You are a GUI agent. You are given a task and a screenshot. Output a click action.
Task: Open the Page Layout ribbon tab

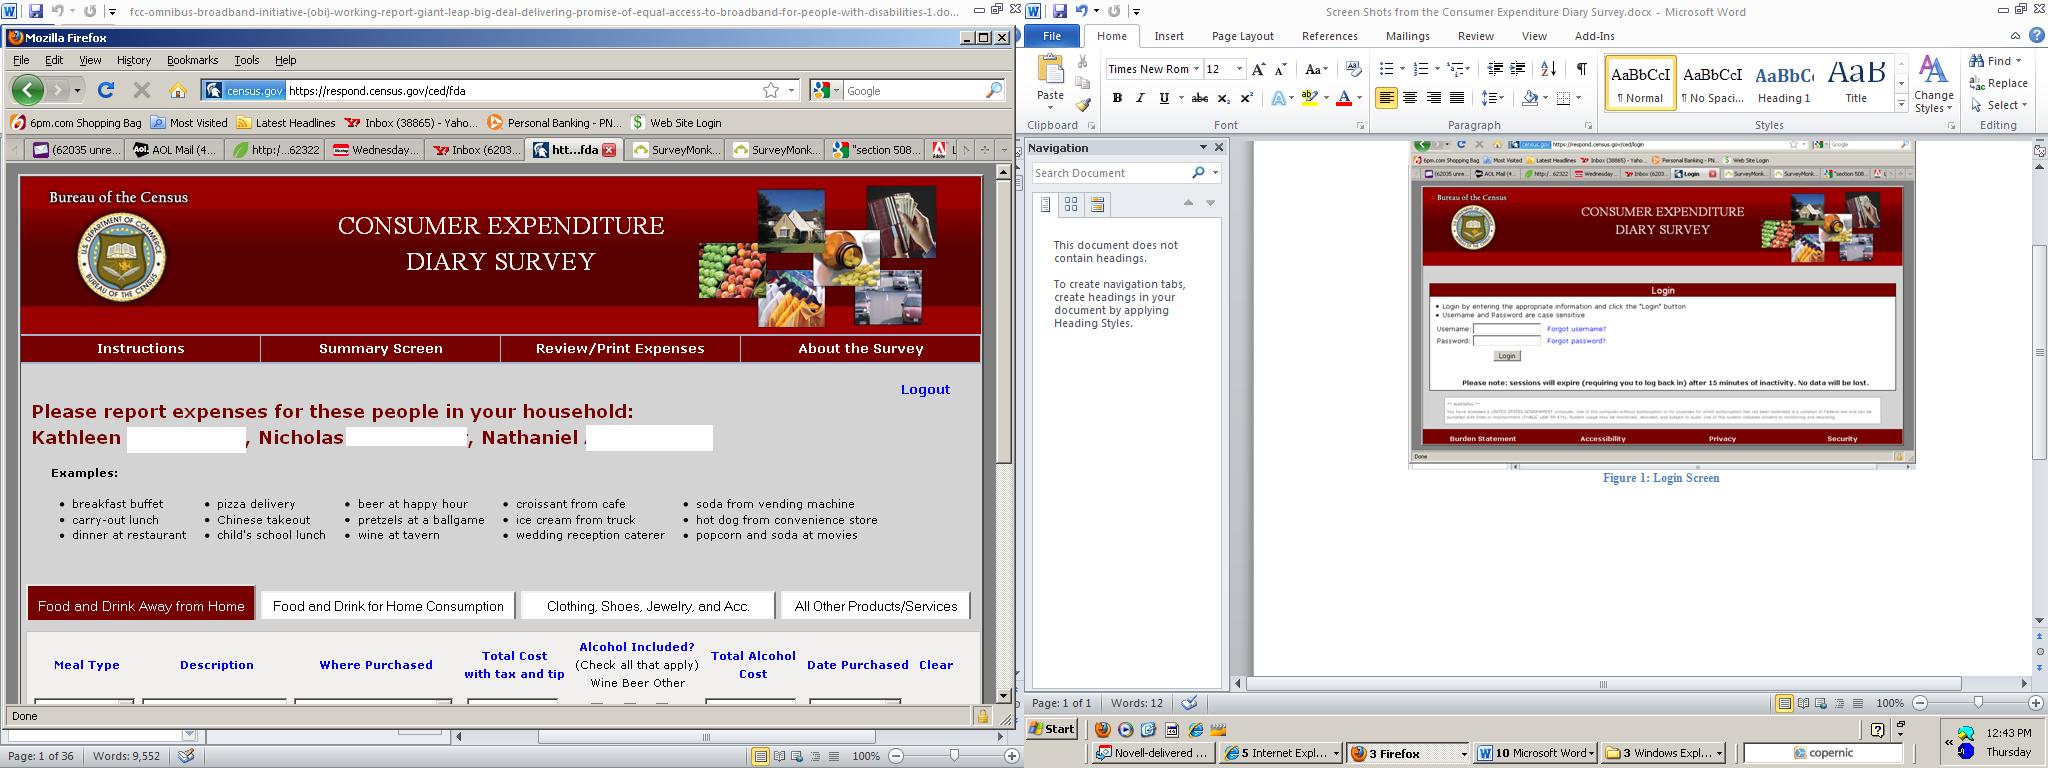[x=1242, y=36]
